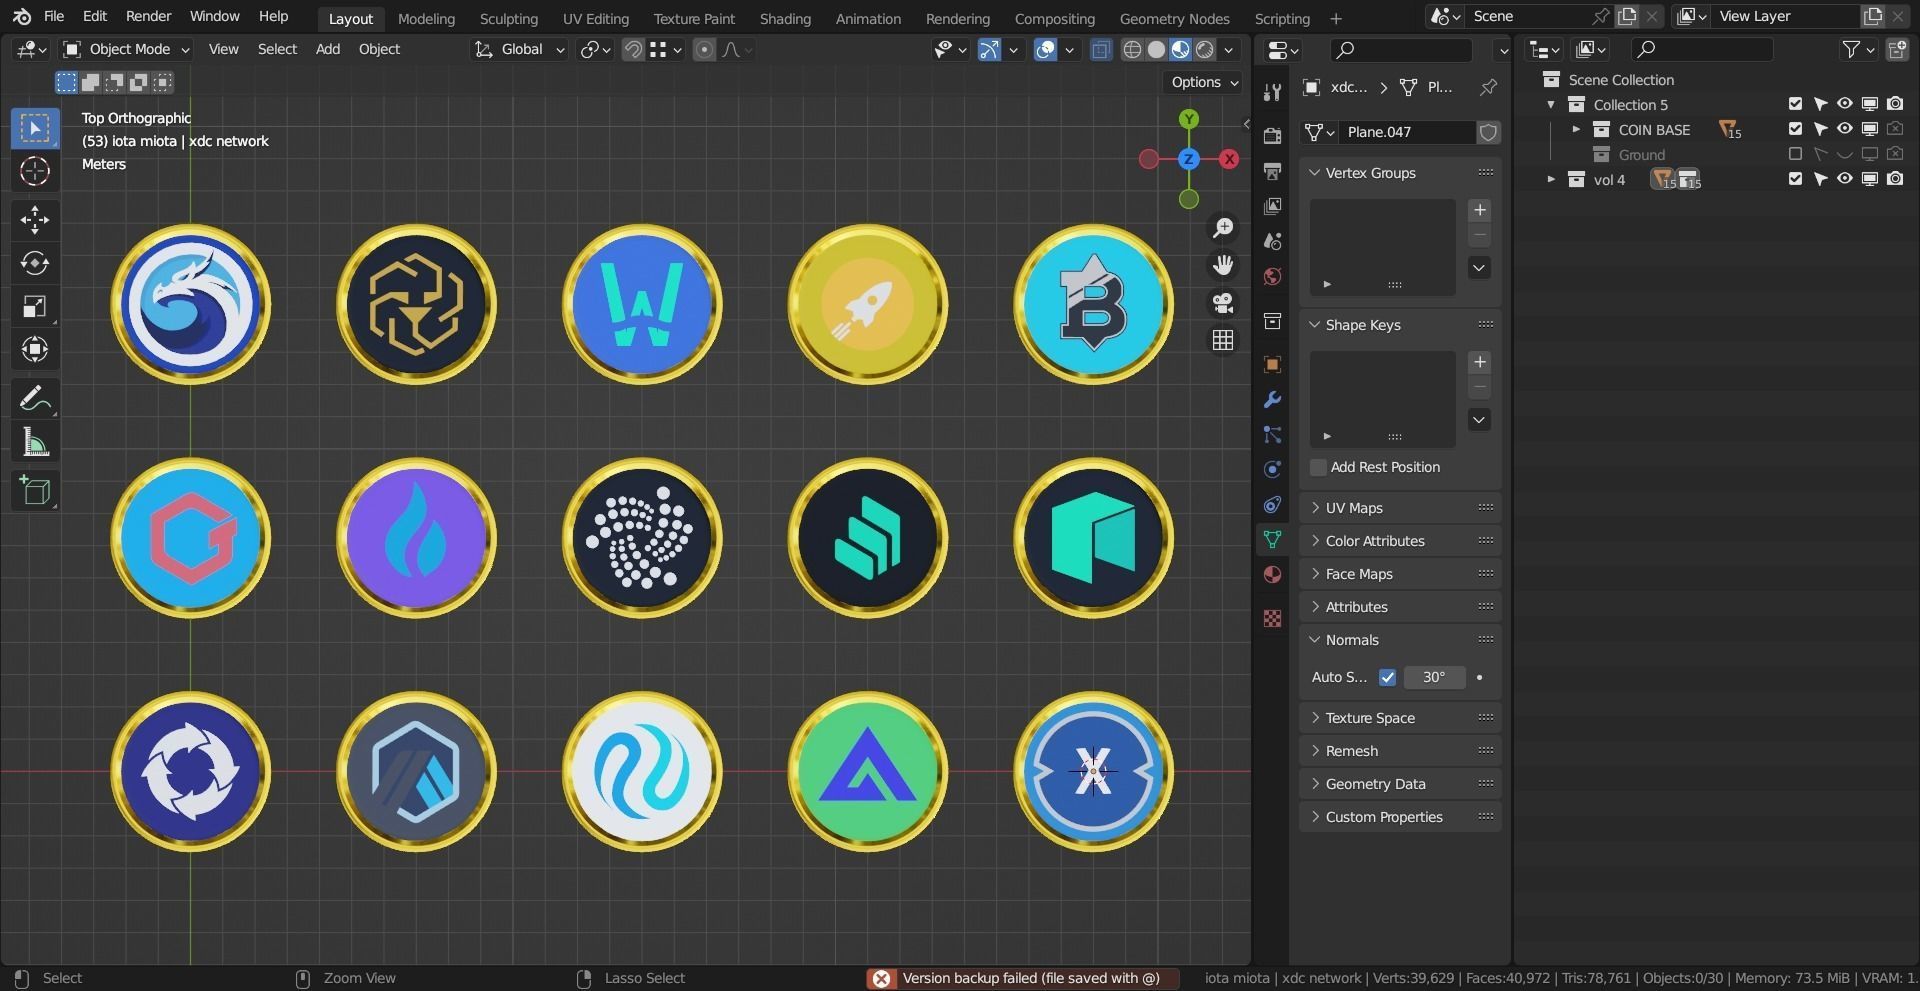Adjust Auto Smooth angle 30° field
This screenshot has height=991, width=1920.
click(x=1434, y=677)
